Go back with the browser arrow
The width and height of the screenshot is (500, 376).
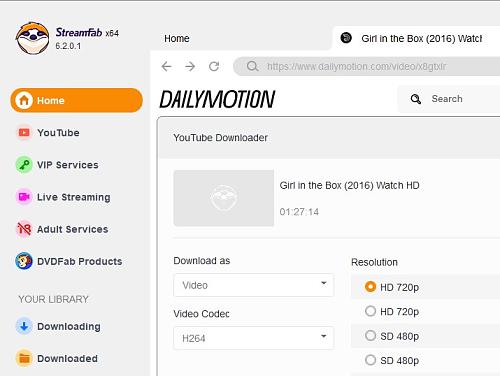click(x=166, y=67)
